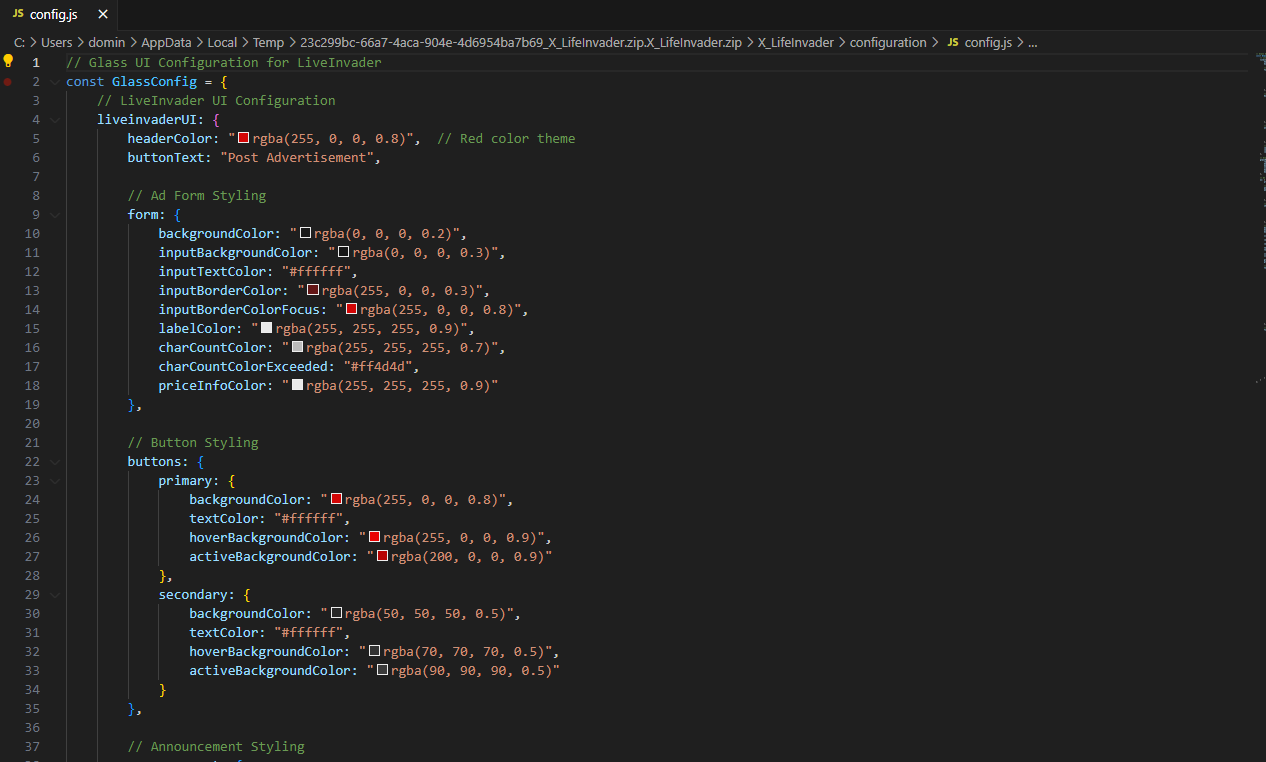
Task: Click the "// Button Styling" comment
Action: (x=193, y=442)
